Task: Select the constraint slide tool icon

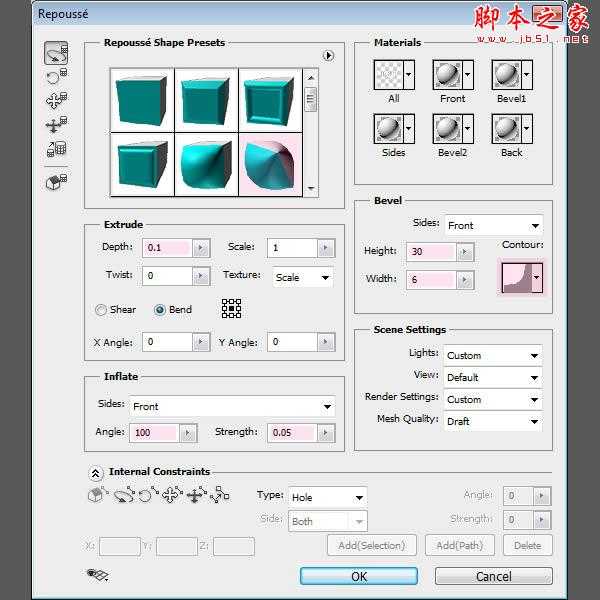Action: coord(196,495)
